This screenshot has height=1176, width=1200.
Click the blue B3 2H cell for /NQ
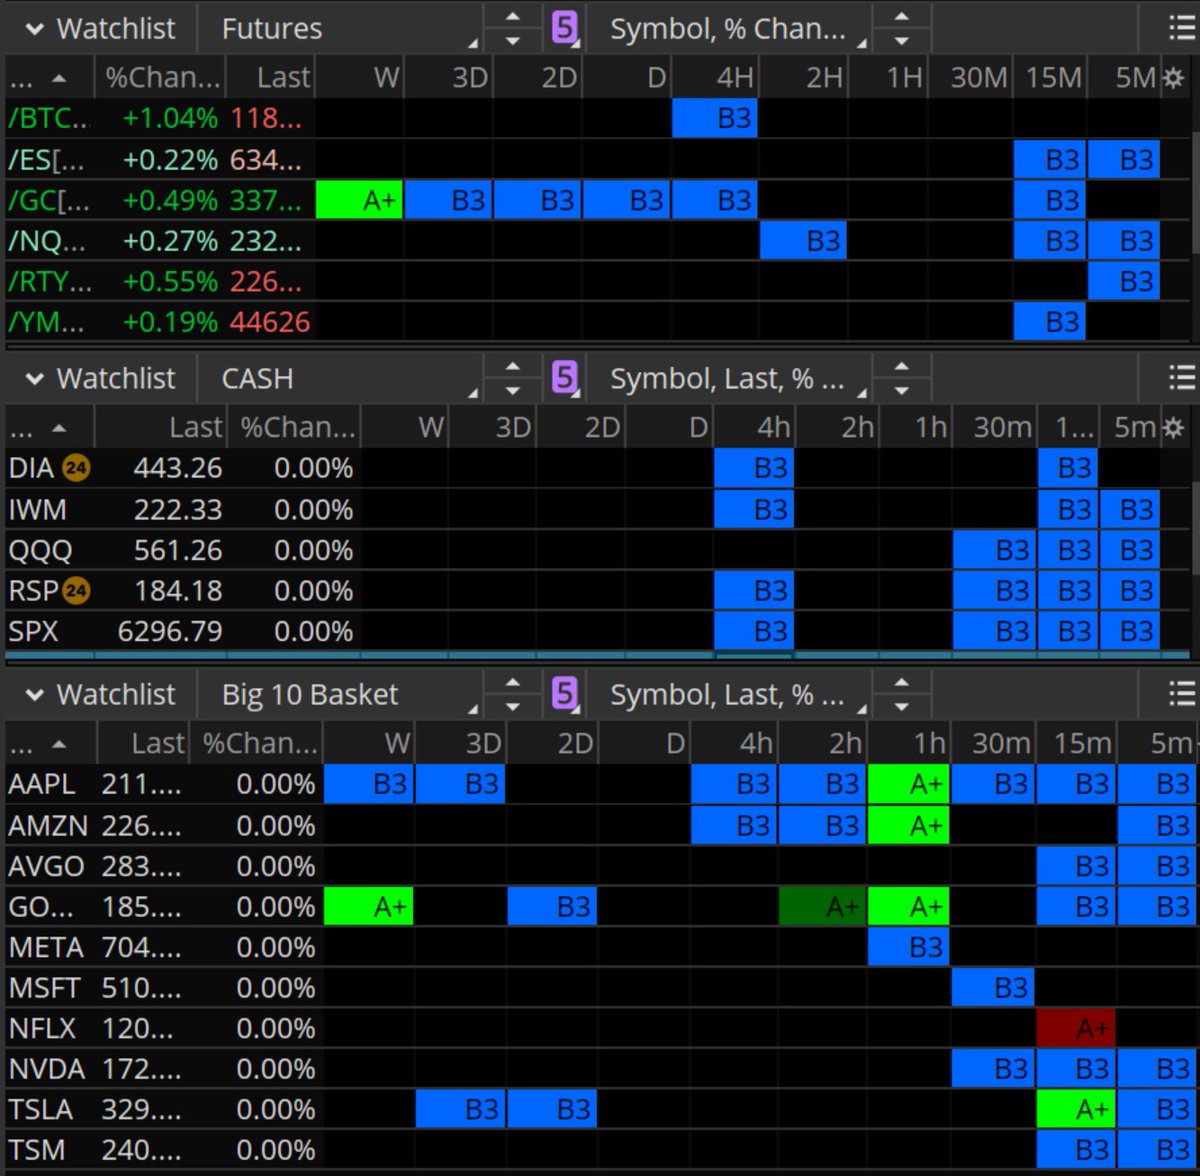pyautogui.click(x=803, y=241)
